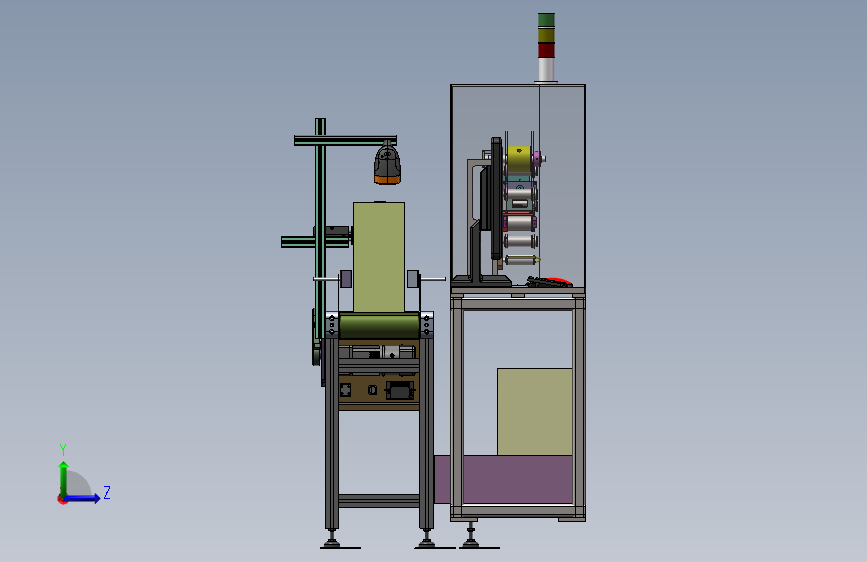Select the lowest silver roller of the label printer
Viewport: 867px width, 562px height.
point(520,259)
